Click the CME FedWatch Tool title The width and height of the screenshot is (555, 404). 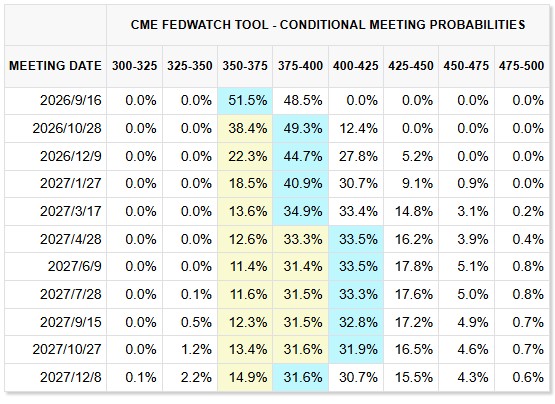(328, 25)
